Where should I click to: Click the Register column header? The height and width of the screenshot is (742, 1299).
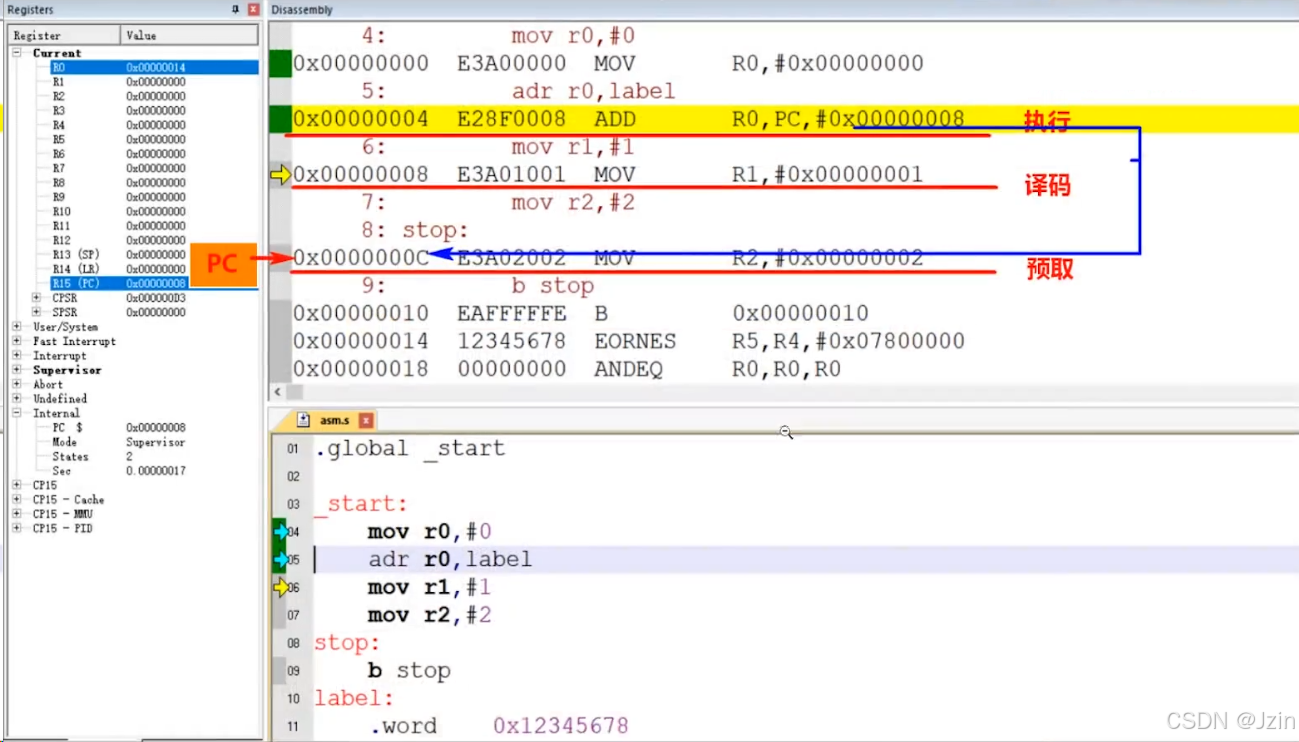coord(64,35)
